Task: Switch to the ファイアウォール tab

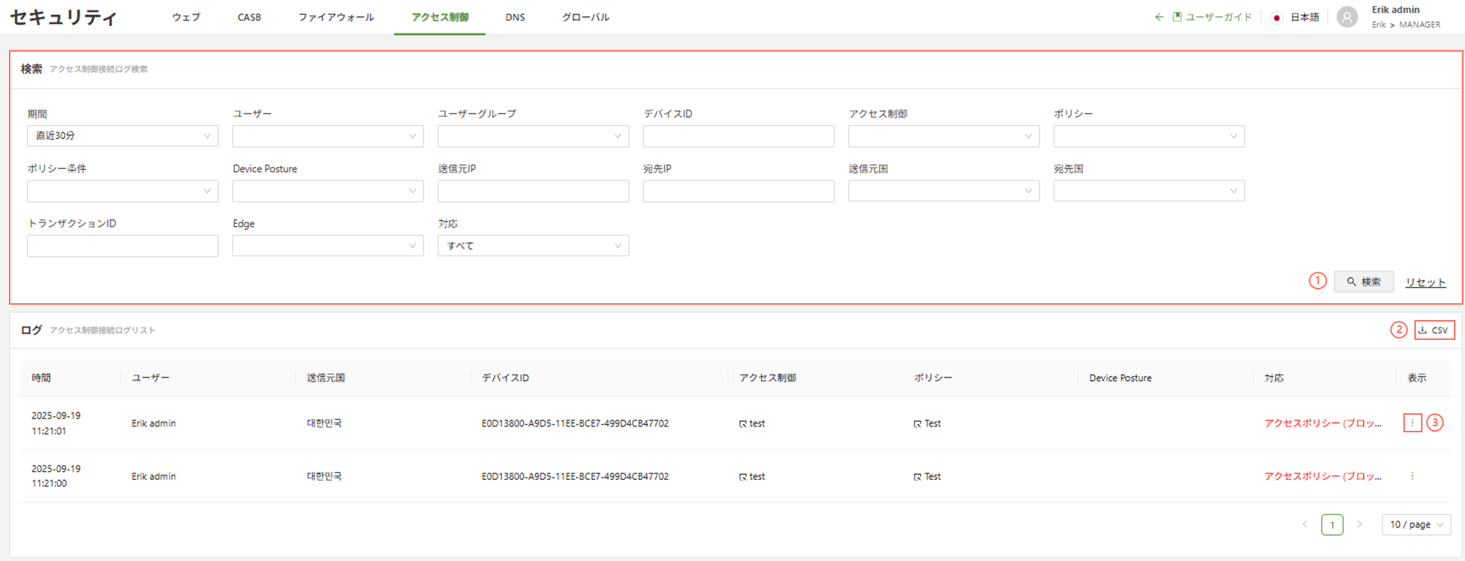Action: (336, 17)
